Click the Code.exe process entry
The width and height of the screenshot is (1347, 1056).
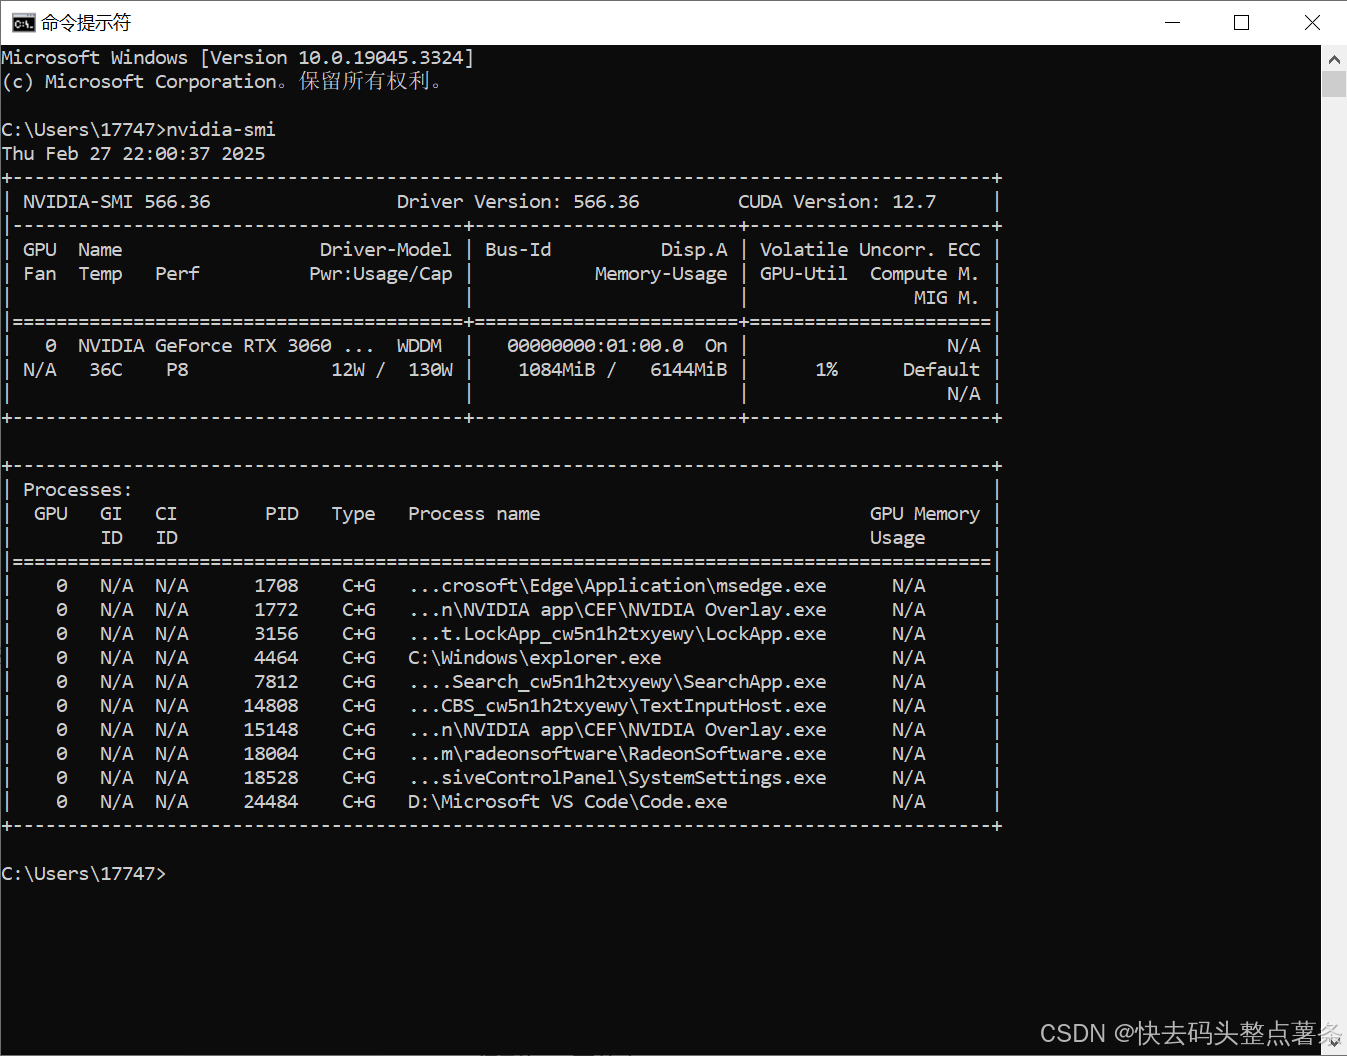coord(567,801)
